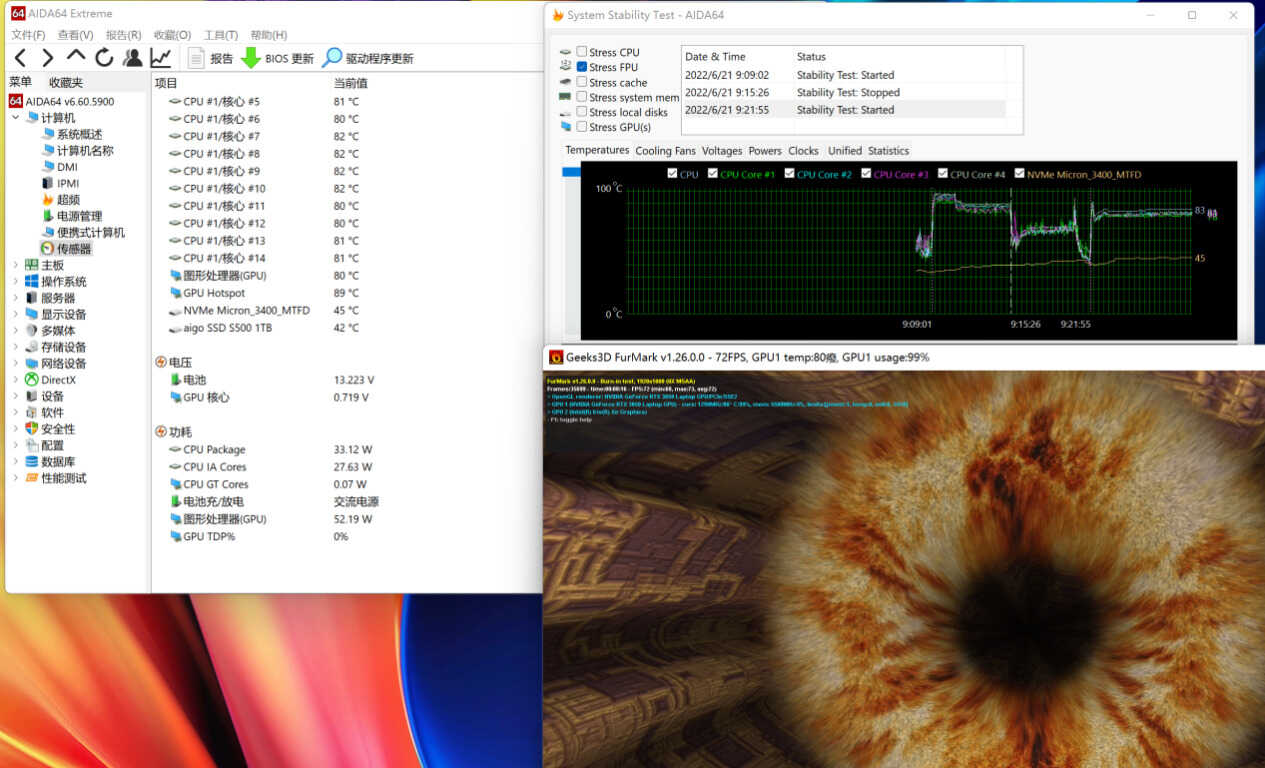Image resolution: width=1265 pixels, height=768 pixels.
Task: Click the forward navigation arrow
Action: [47, 58]
